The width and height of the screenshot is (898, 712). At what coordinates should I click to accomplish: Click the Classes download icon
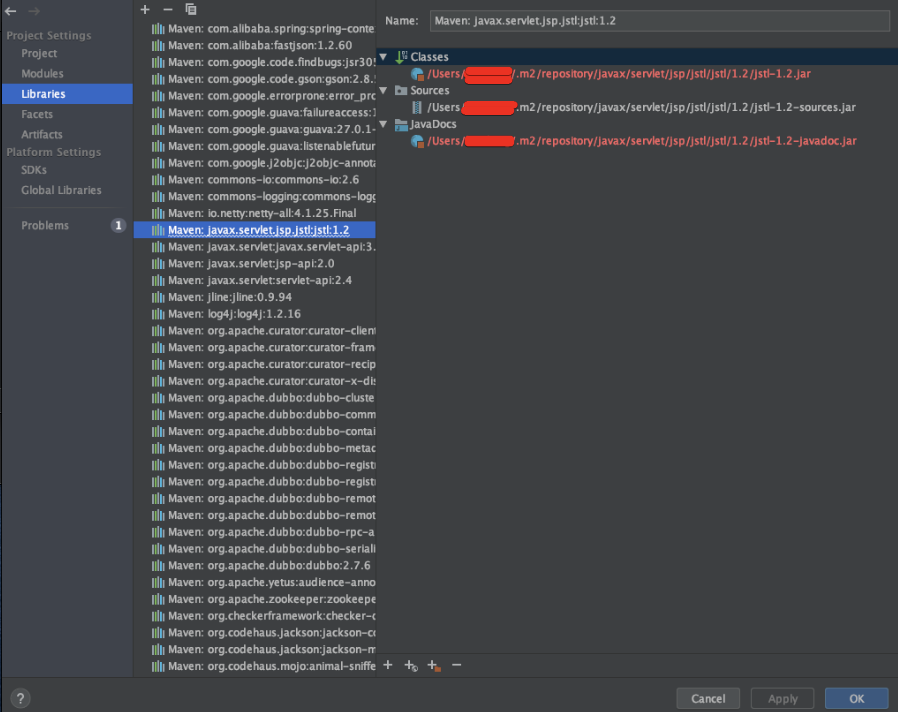click(401, 57)
